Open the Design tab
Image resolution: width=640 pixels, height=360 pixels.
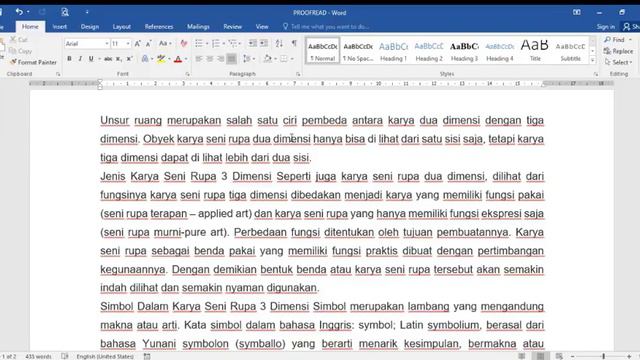pyautogui.click(x=90, y=27)
